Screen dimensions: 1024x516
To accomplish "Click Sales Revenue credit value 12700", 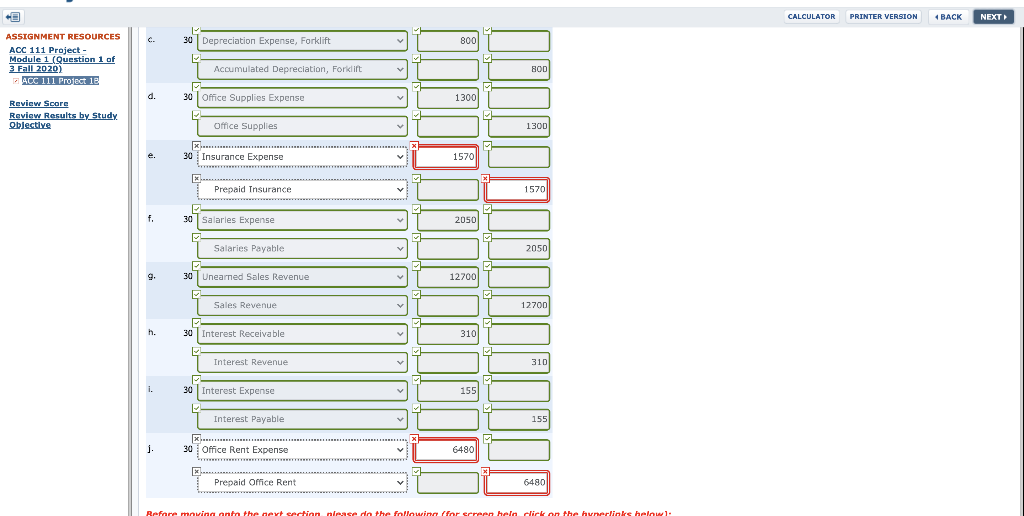I will click(x=519, y=306).
